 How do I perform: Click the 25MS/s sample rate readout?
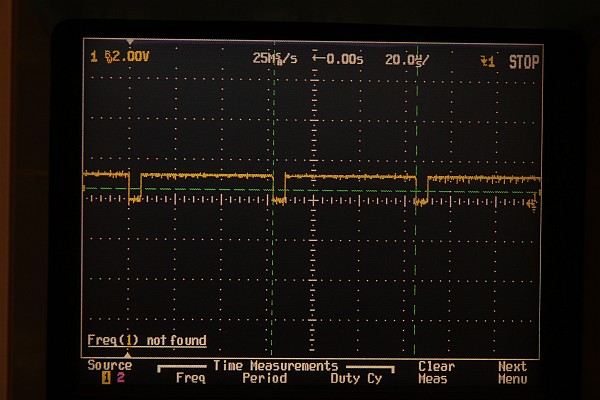274,60
